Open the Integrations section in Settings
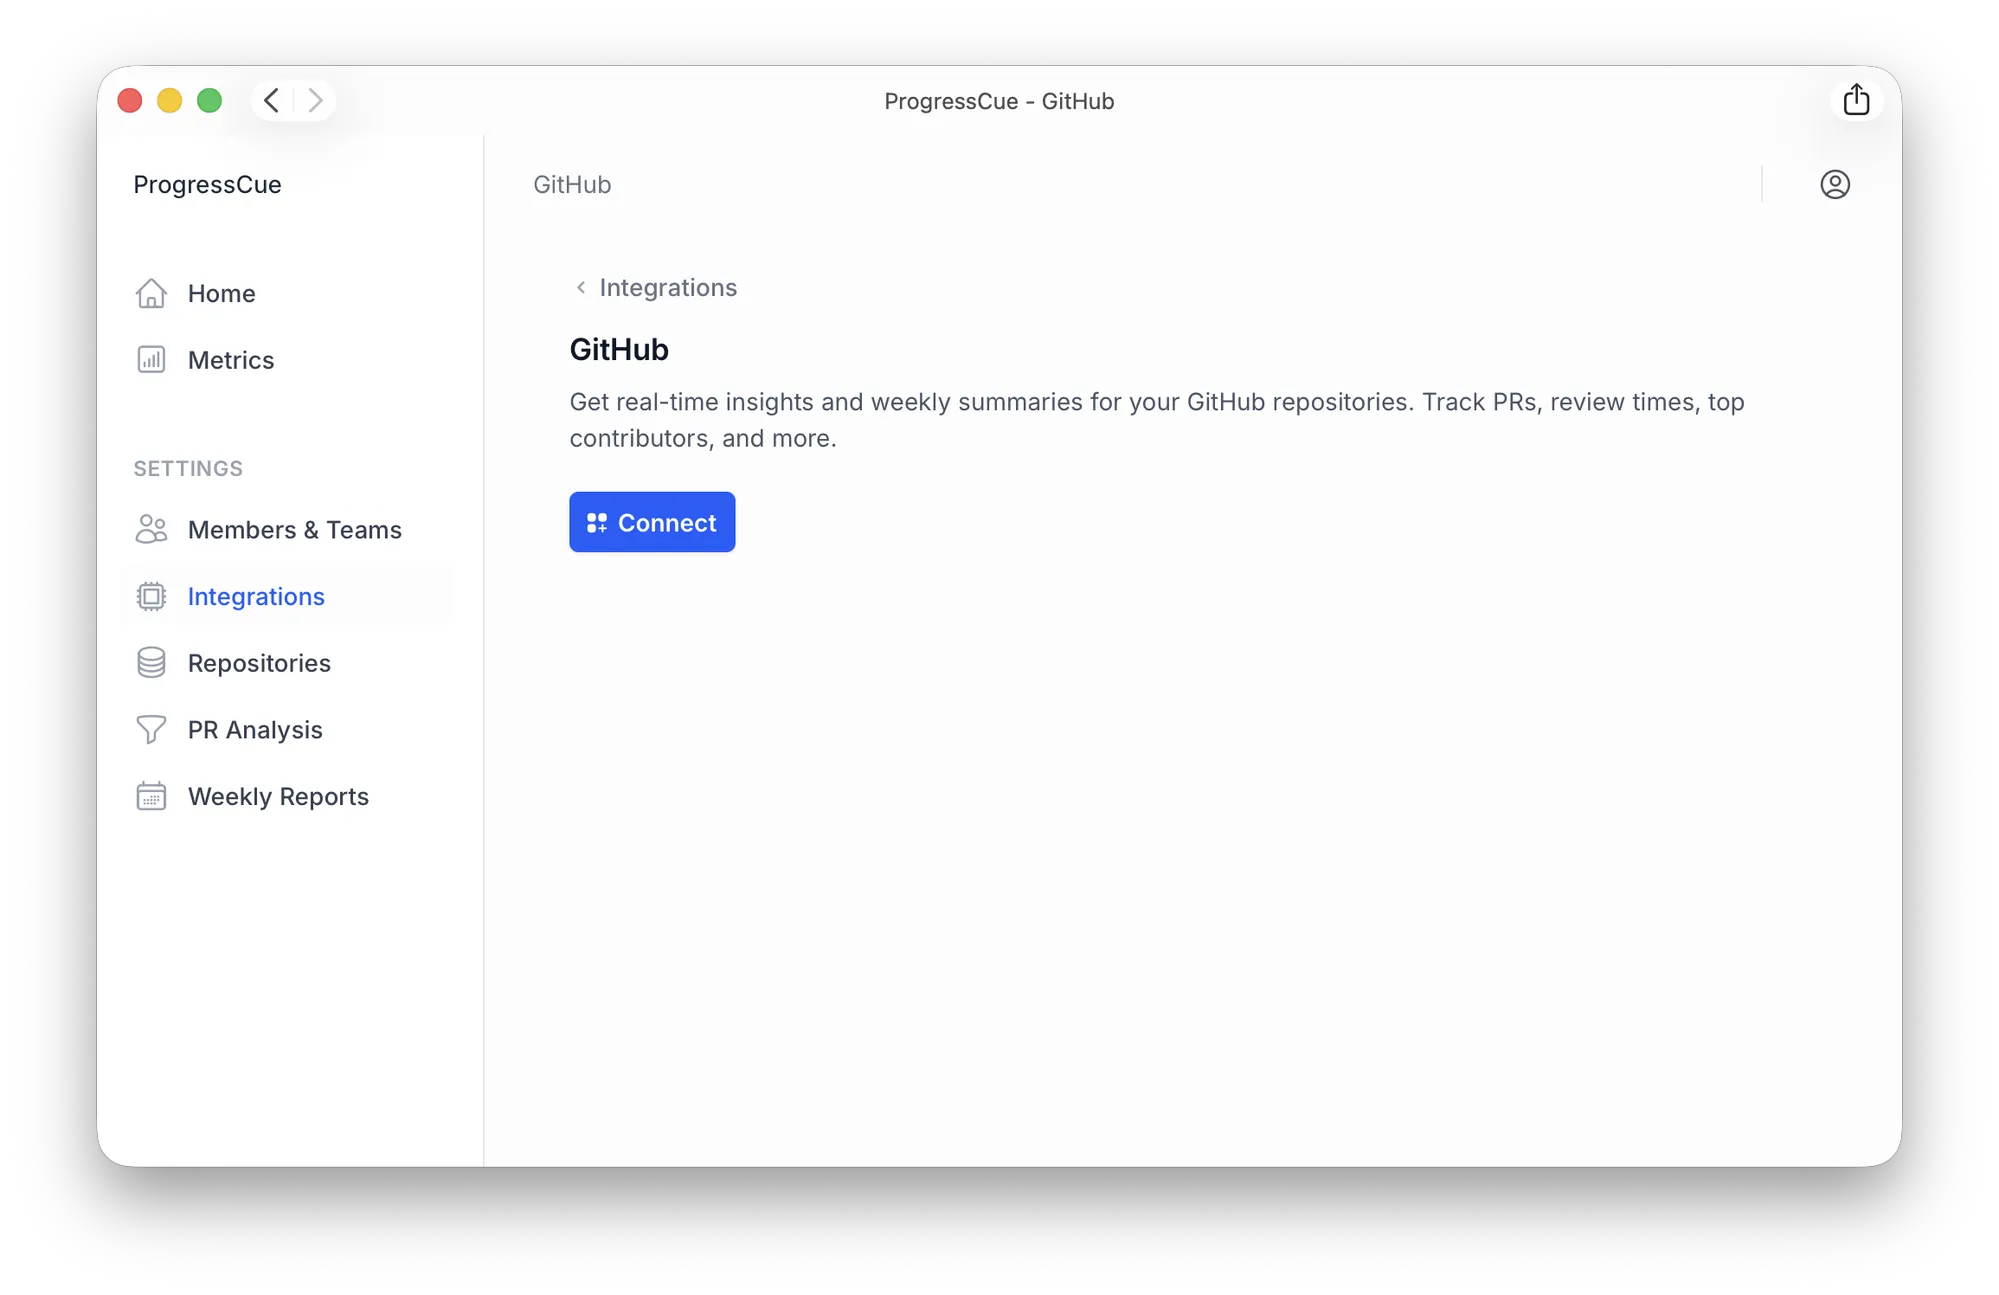Viewport: 1999px width, 1295px height. (256, 596)
